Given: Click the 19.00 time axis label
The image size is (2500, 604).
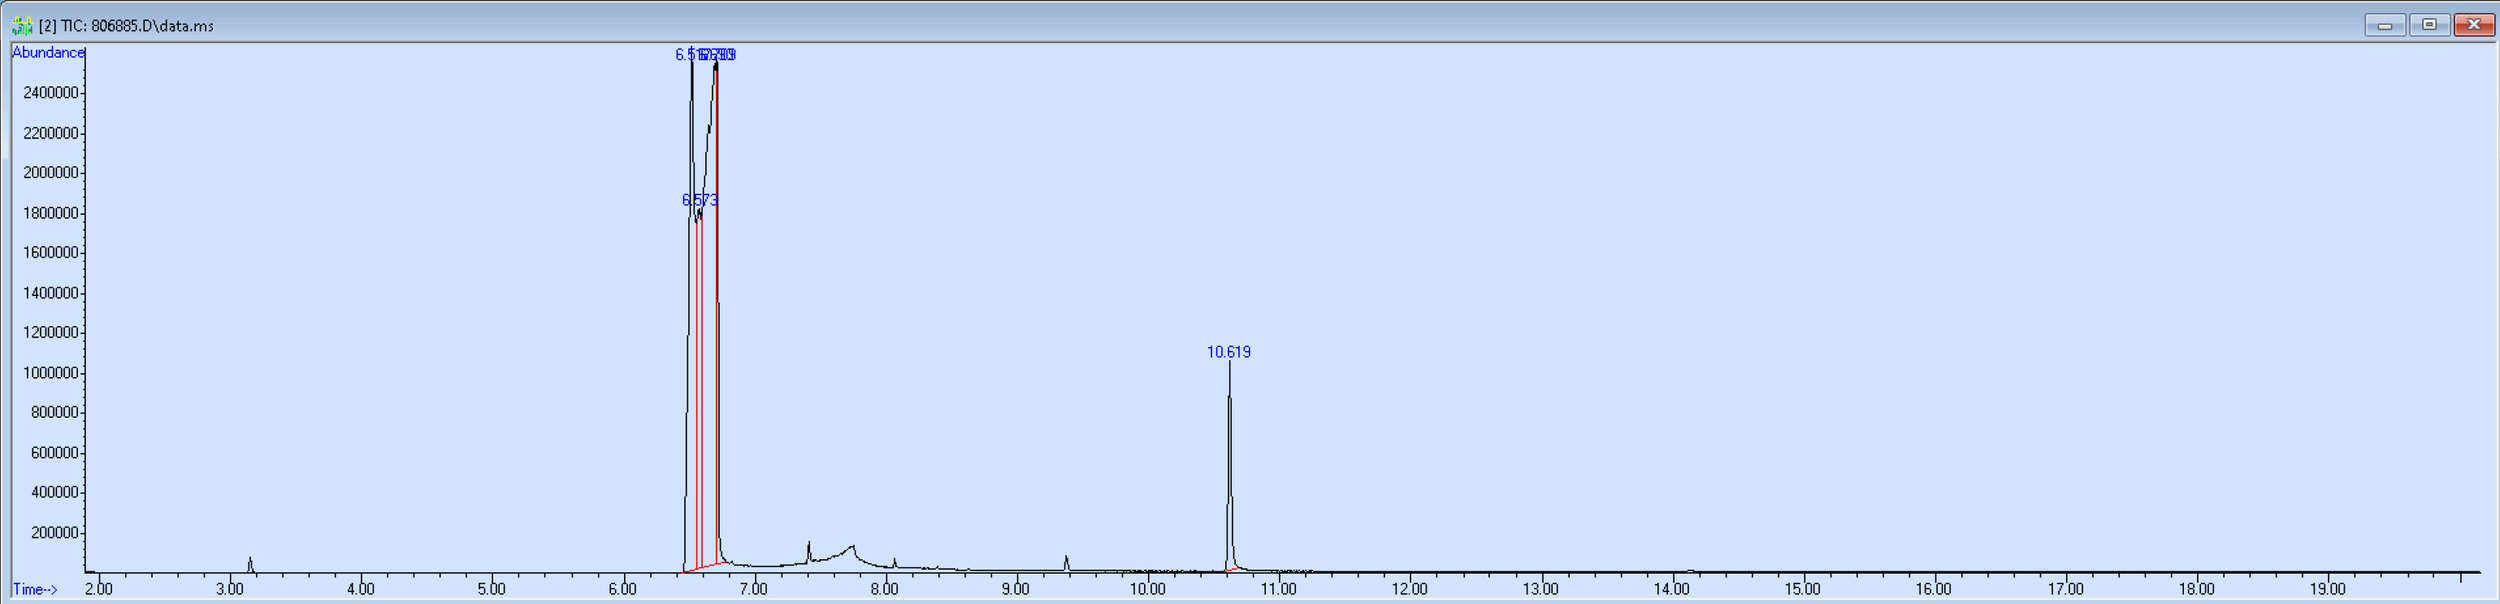Looking at the screenshot, I should (2328, 589).
